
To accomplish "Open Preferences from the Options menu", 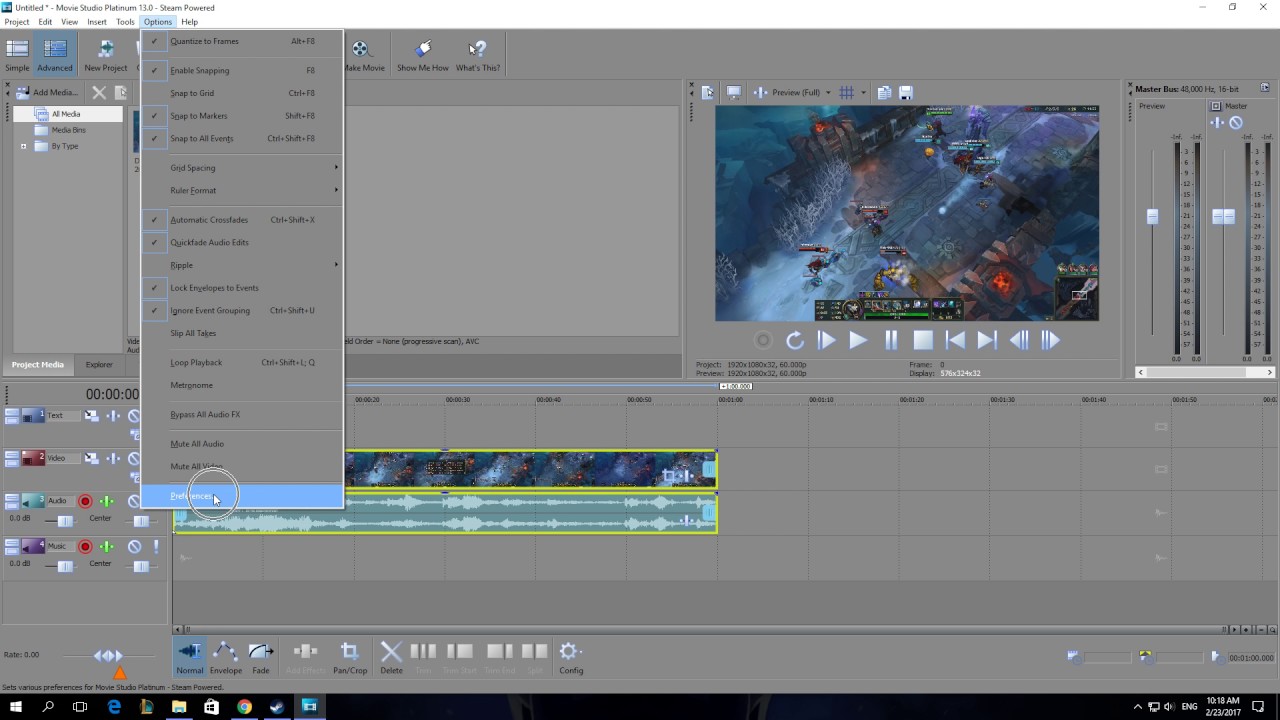I will click(x=242, y=496).
